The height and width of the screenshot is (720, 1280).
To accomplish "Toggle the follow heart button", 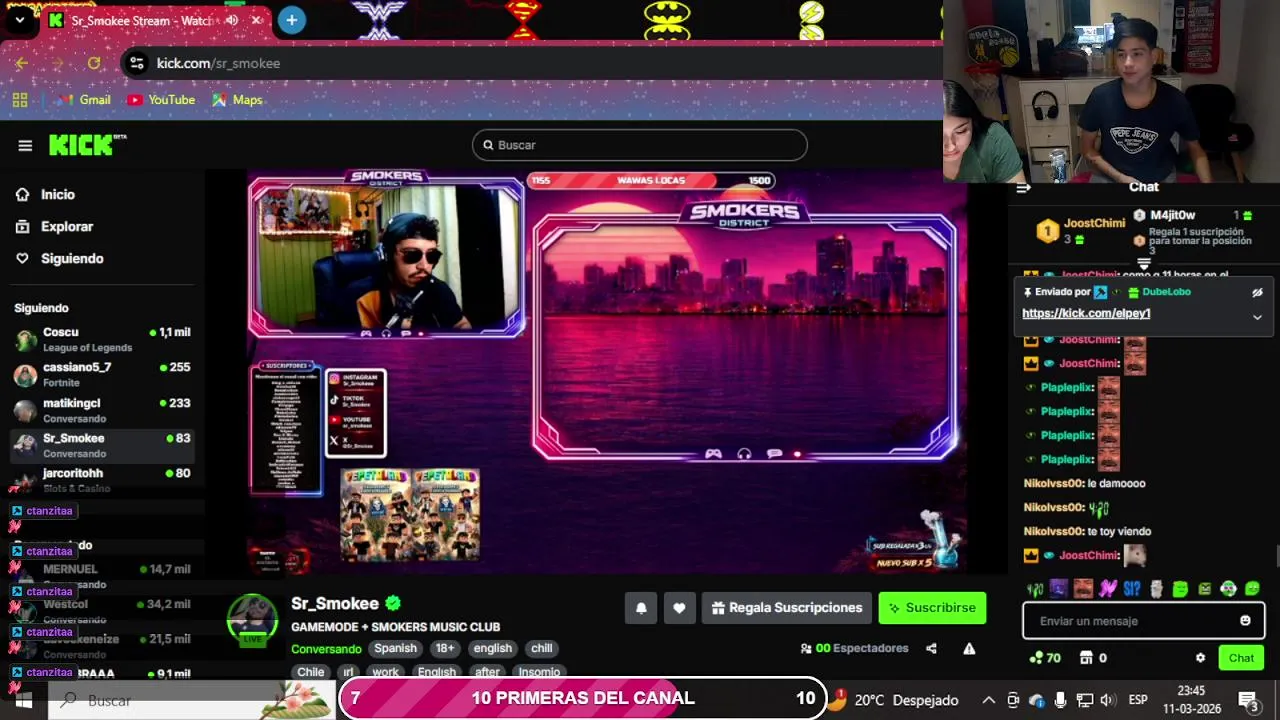I will [679, 608].
